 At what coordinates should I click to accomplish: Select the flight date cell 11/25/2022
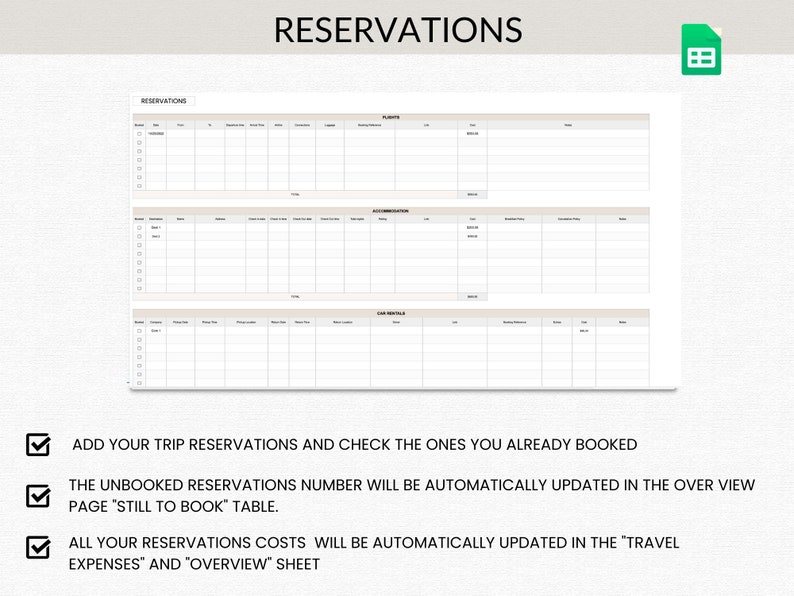(156, 133)
